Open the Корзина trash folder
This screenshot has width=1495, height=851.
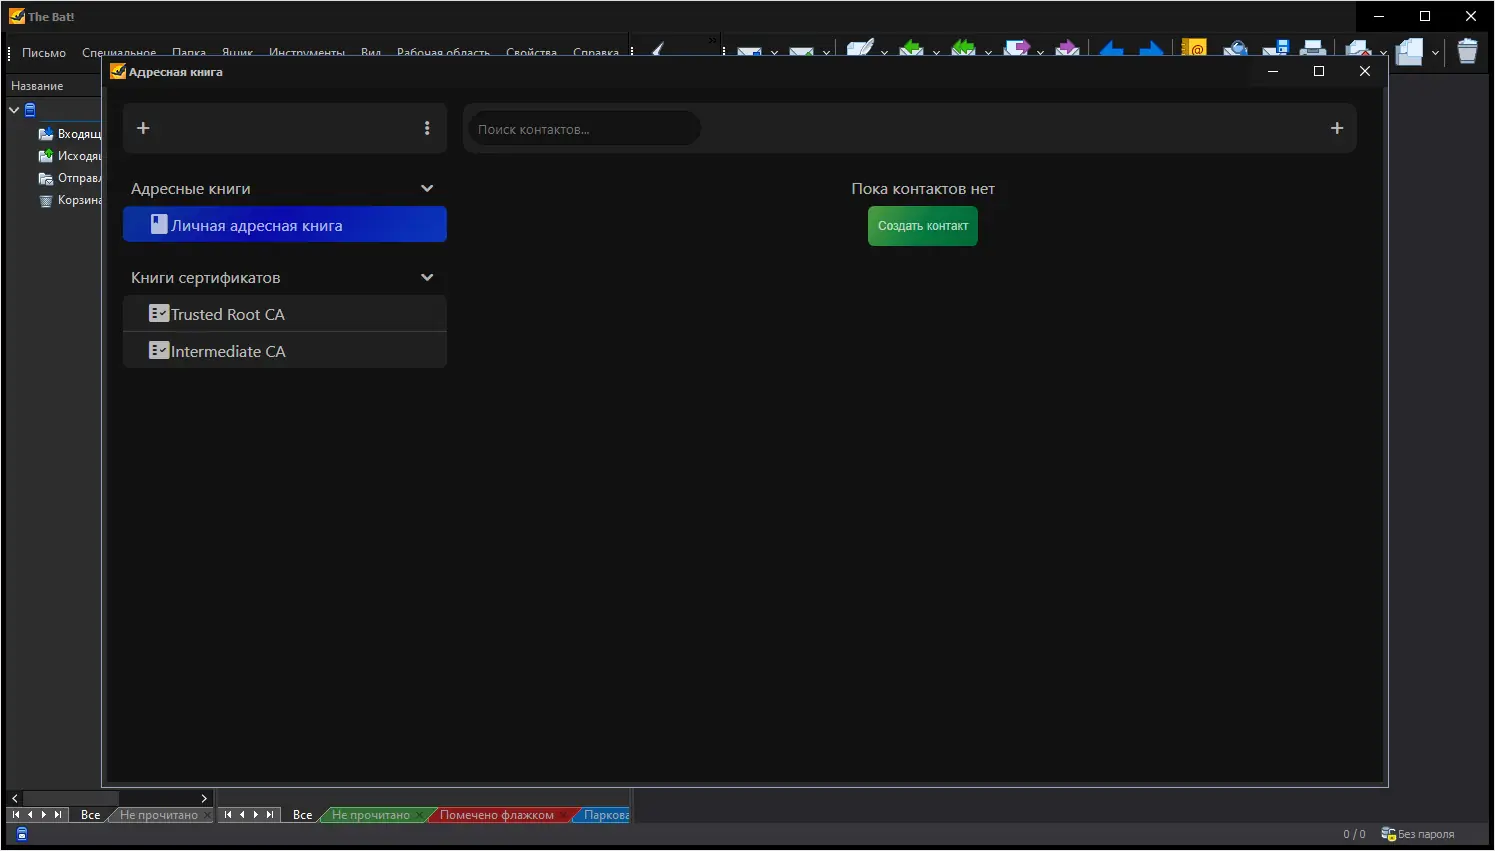pos(70,200)
